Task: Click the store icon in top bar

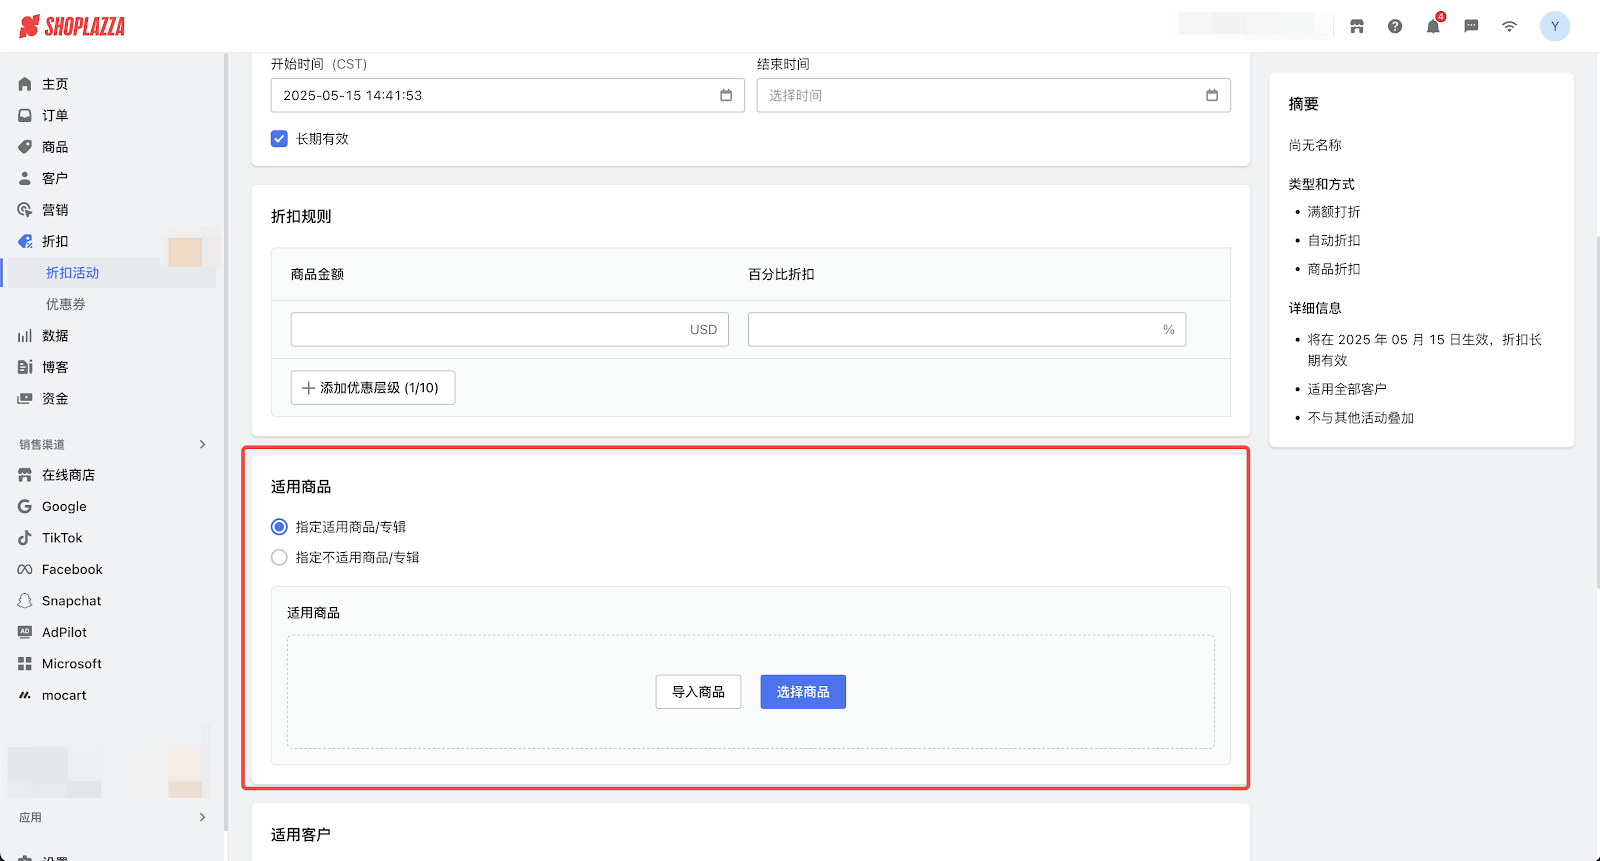Action: pyautogui.click(x=1357, y=27)
